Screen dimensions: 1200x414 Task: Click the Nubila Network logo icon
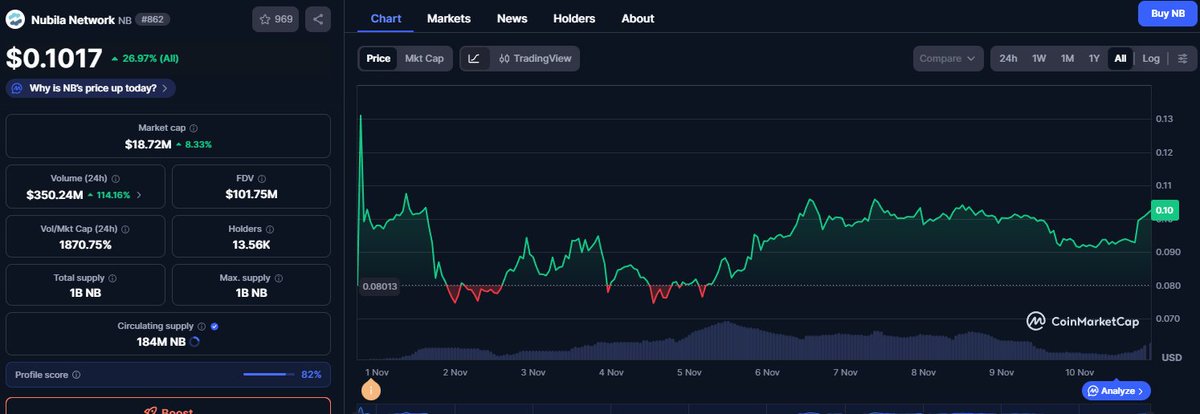15,18
